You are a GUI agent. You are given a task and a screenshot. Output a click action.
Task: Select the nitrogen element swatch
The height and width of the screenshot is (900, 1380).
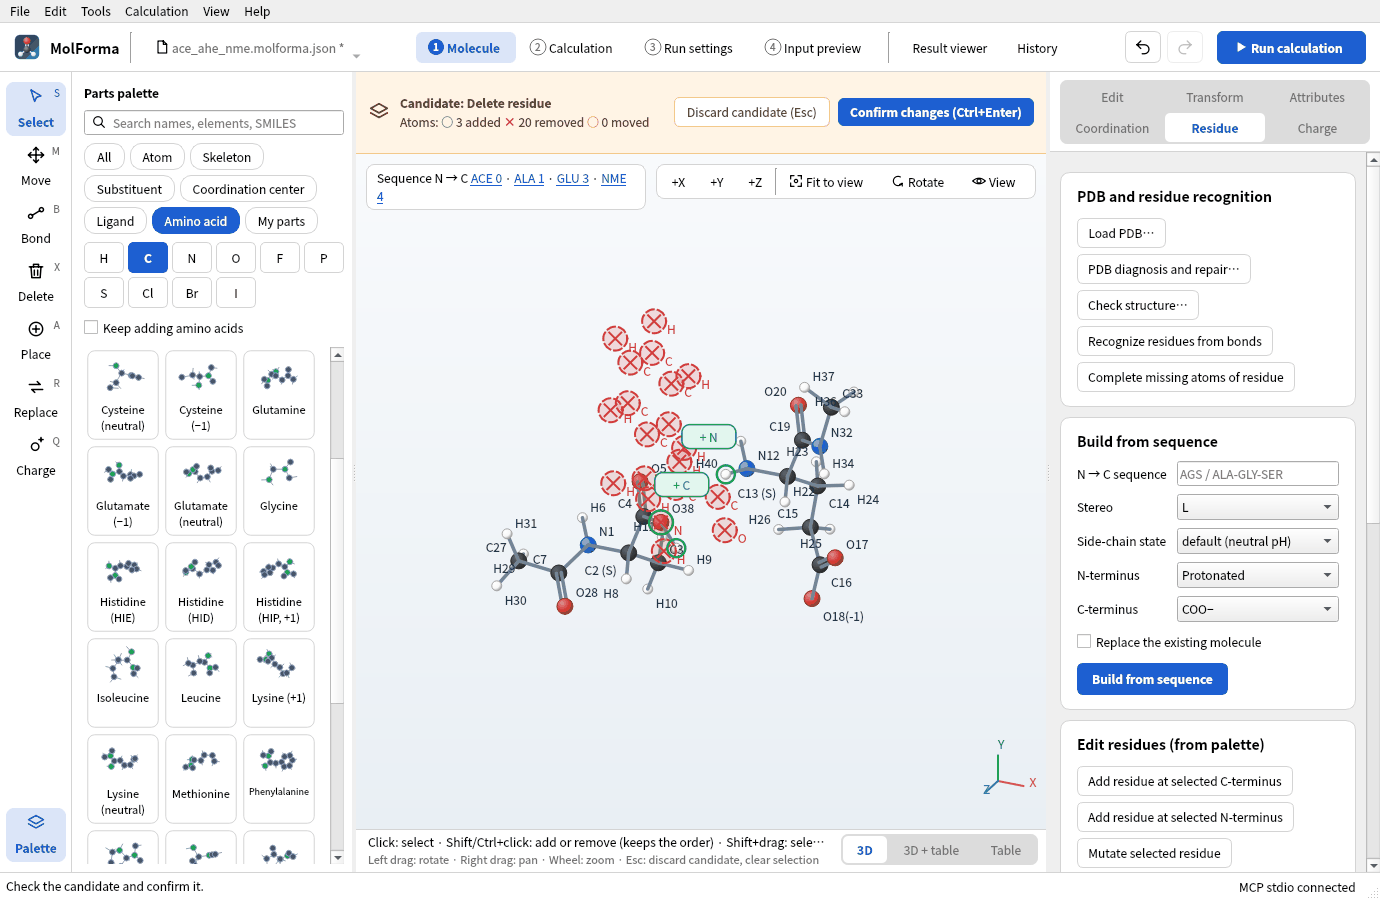(x=192, y=258)
